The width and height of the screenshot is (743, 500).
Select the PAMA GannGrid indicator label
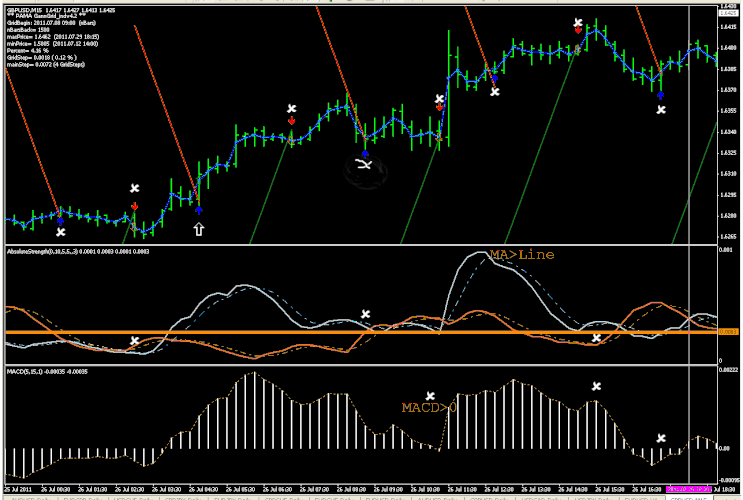pyautogui.click(x=47, y=16)
